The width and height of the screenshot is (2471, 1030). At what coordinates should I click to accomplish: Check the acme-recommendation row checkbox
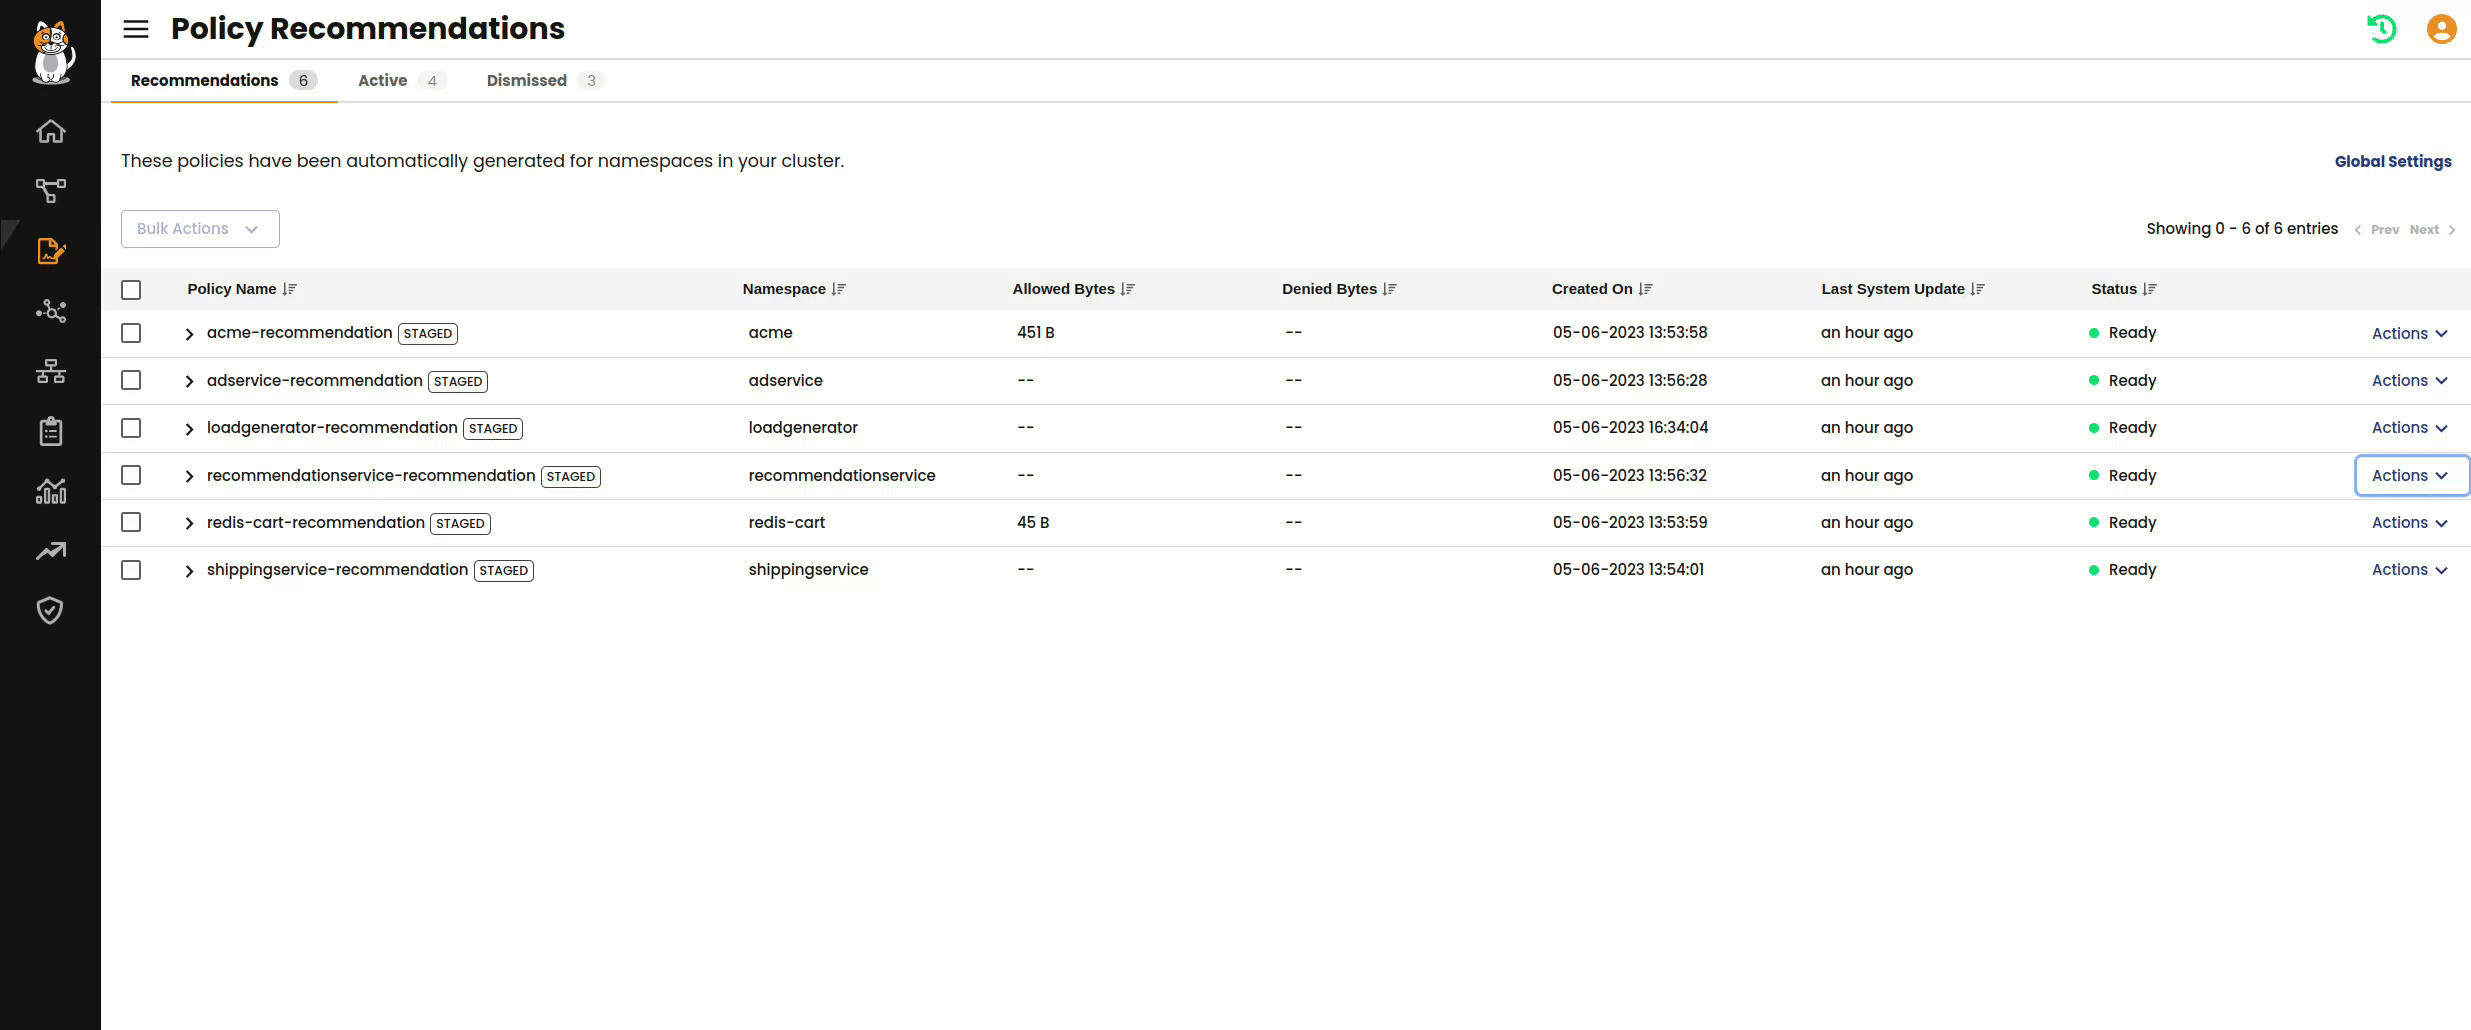click(x=131, y=333)
